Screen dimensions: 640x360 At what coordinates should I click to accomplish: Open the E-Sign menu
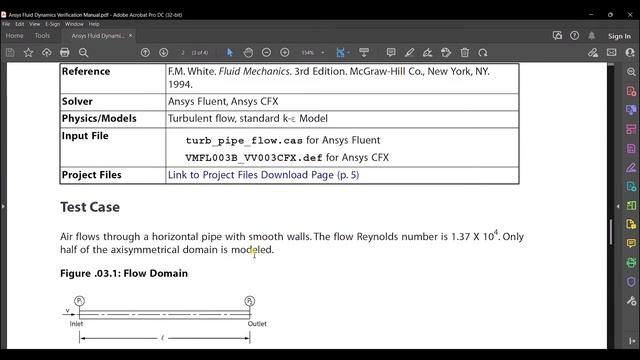52,24
